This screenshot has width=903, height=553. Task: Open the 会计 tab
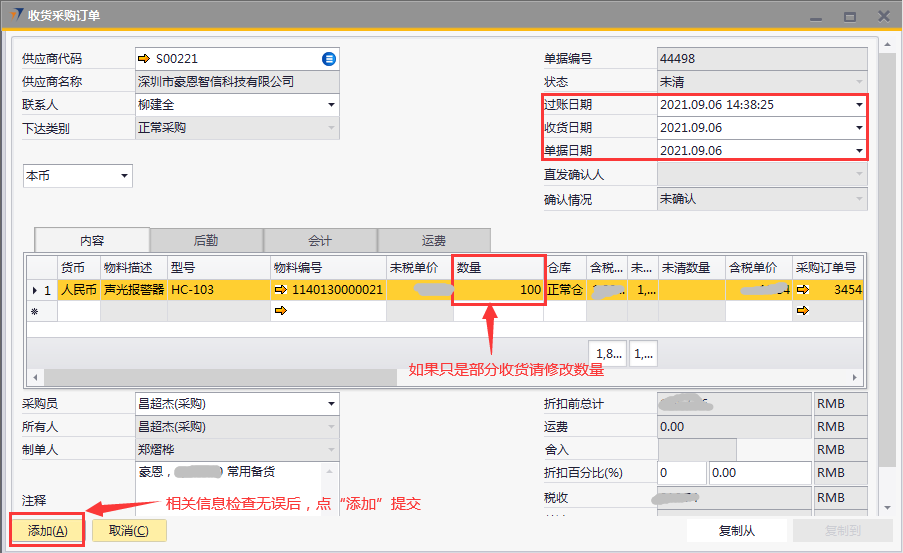[320, 241]
